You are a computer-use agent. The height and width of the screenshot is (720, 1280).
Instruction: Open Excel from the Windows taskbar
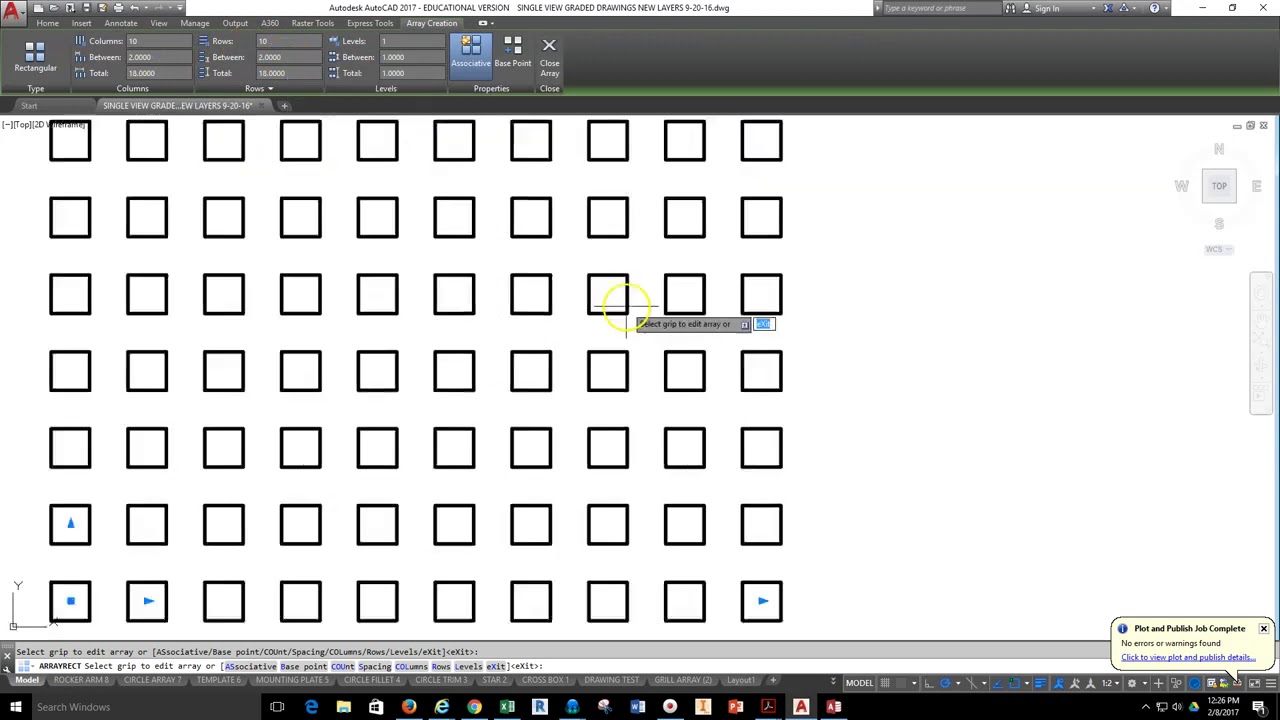tap(507, 707)
